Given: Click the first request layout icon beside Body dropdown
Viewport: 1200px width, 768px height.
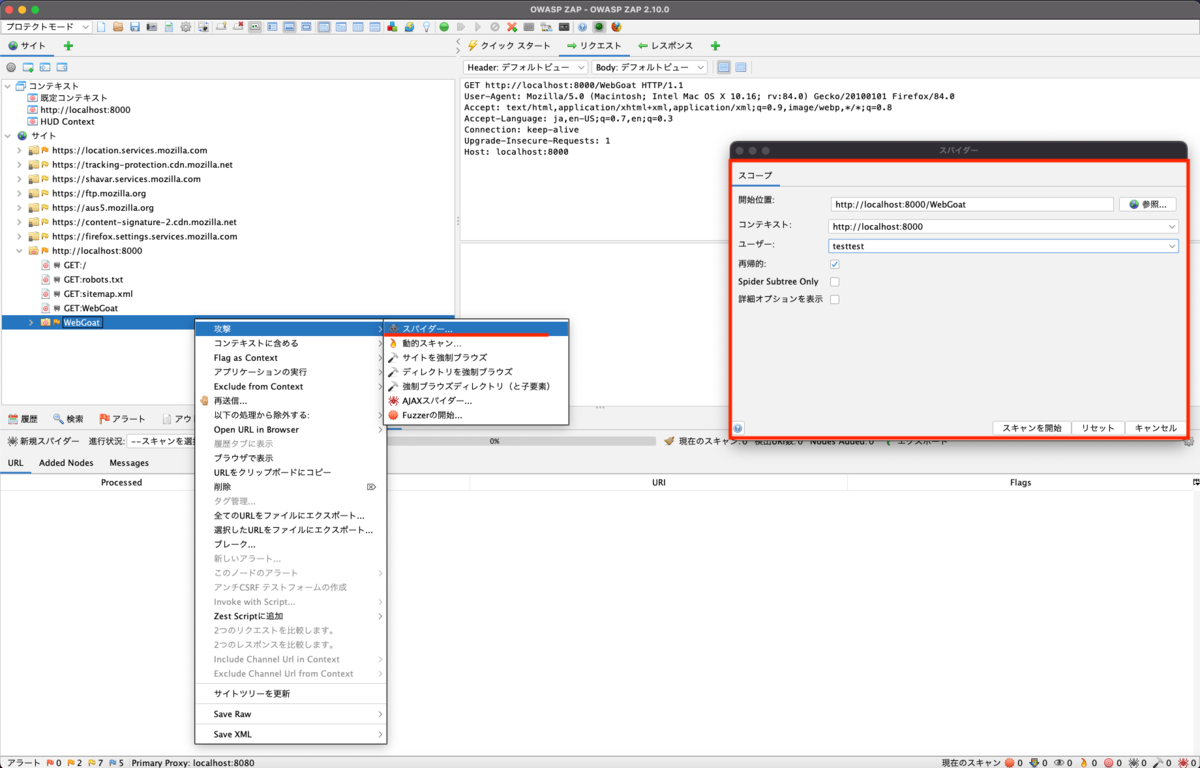Looking at the screenshot, I should [723, 67].
